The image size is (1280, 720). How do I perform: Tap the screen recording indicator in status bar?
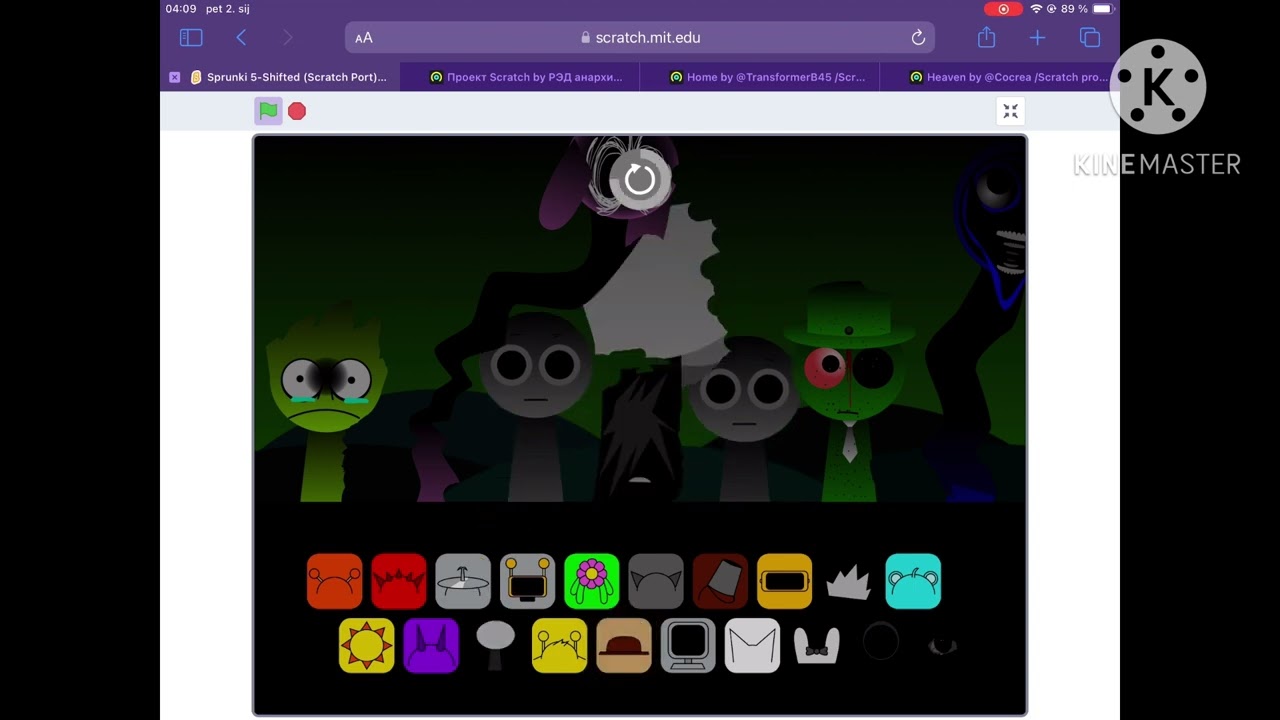click(x=1003, y=9)
